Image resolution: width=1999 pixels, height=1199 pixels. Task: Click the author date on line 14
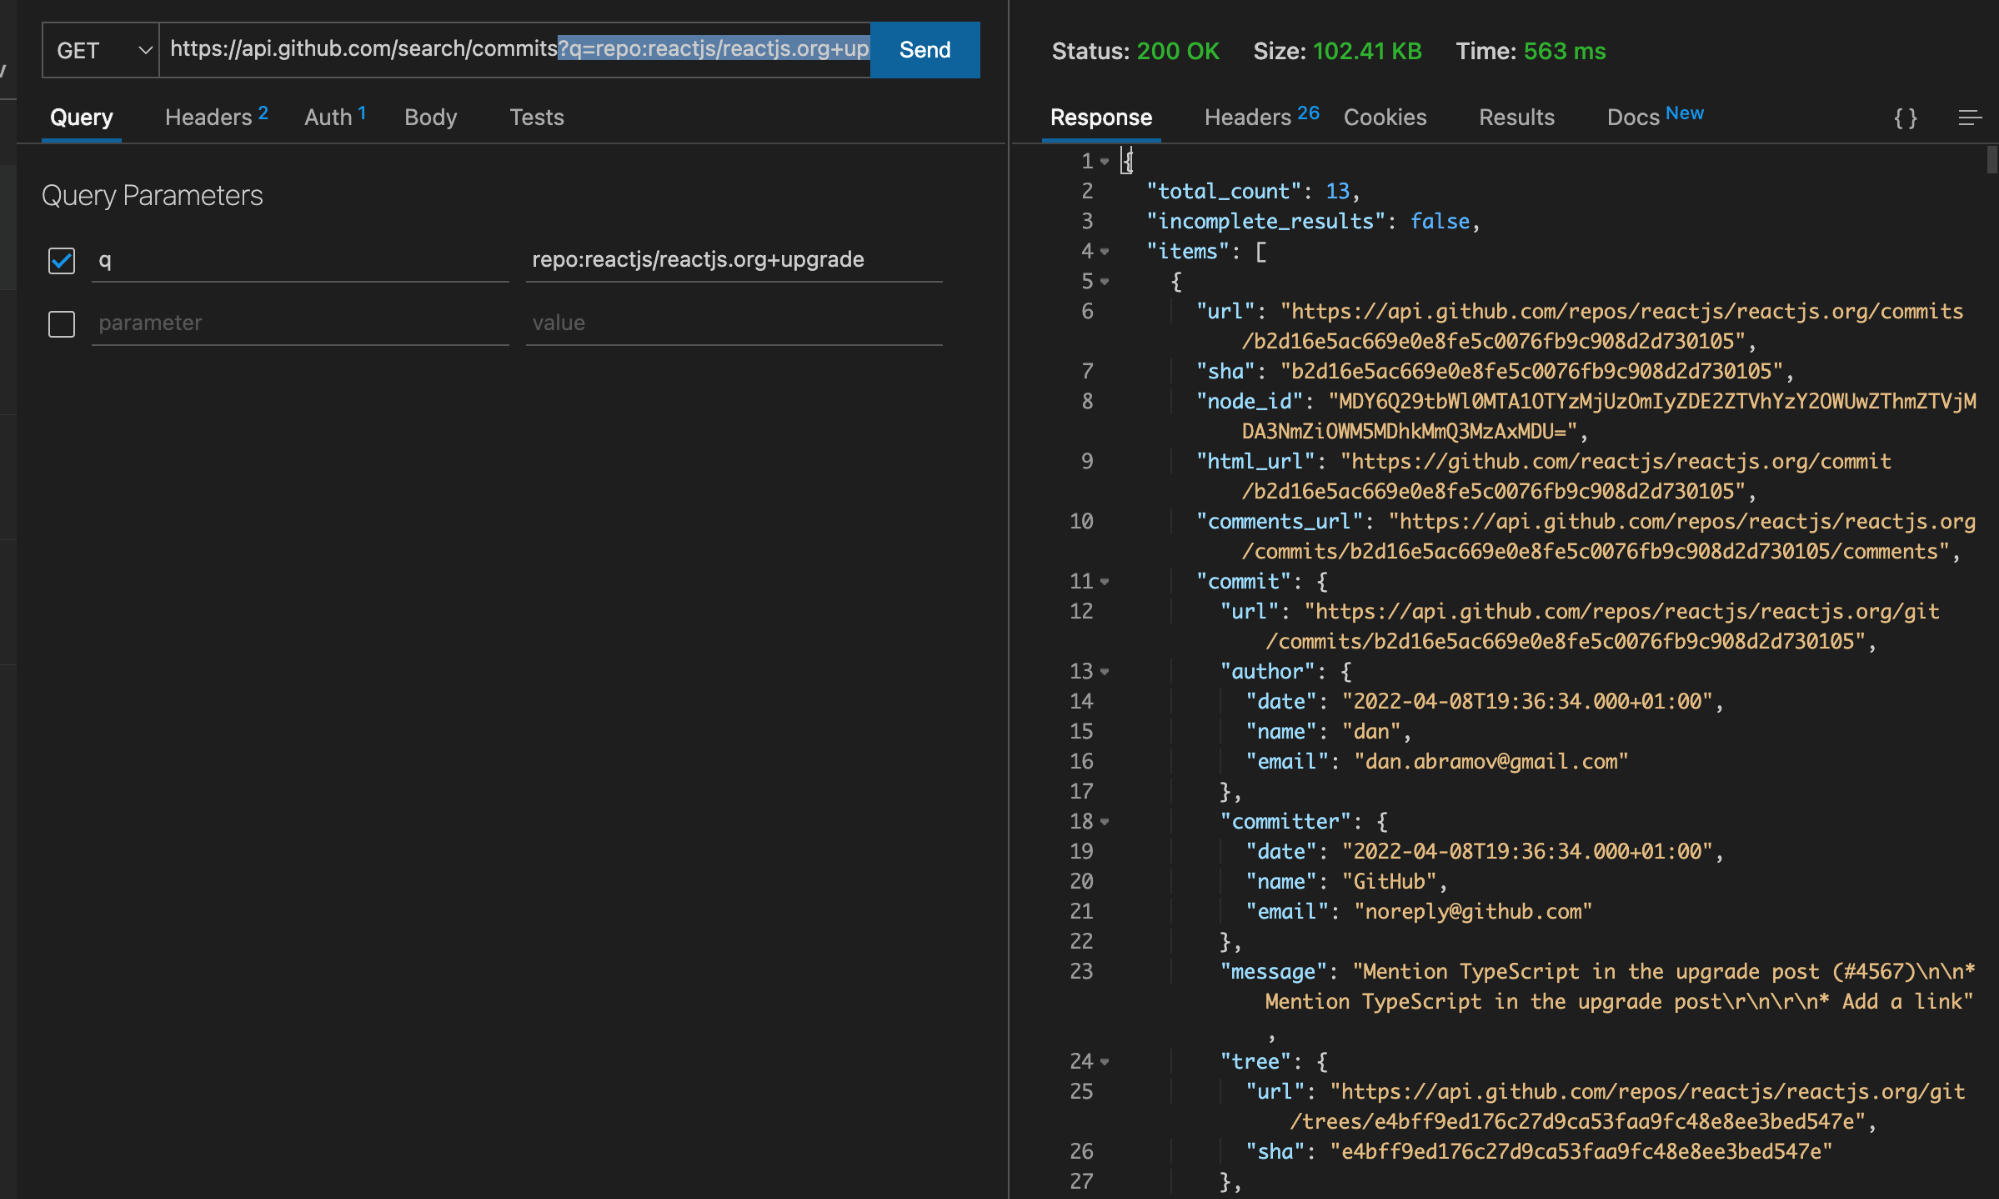point(1527,701)
